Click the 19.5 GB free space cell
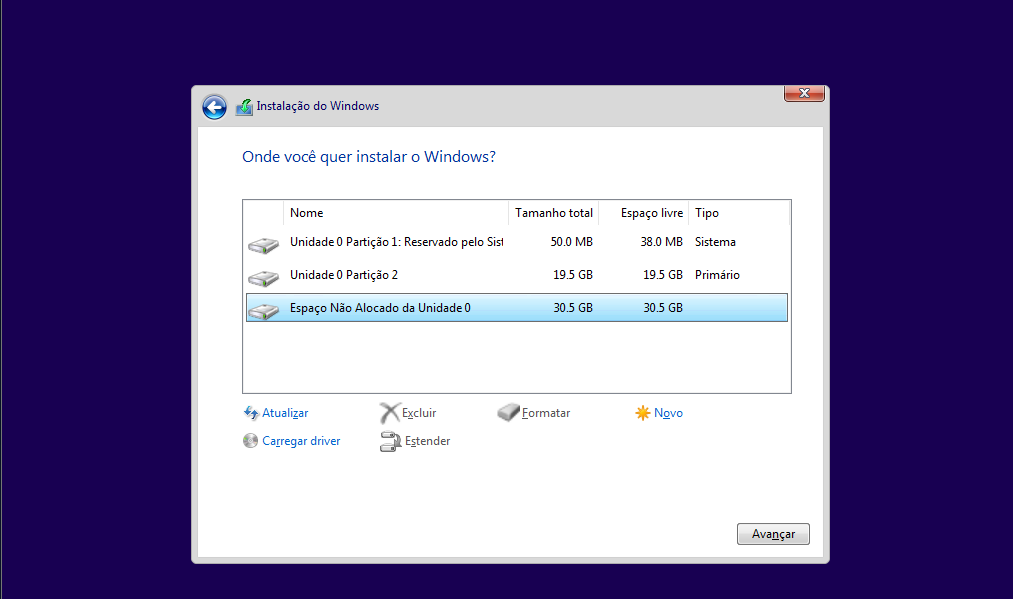The image size is (1013, 599). (663, 275)
